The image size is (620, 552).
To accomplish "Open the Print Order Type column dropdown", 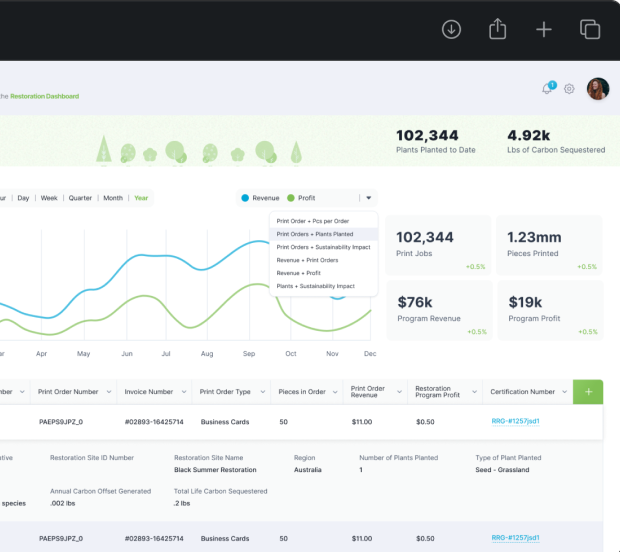I will click(x=263, y=392).
